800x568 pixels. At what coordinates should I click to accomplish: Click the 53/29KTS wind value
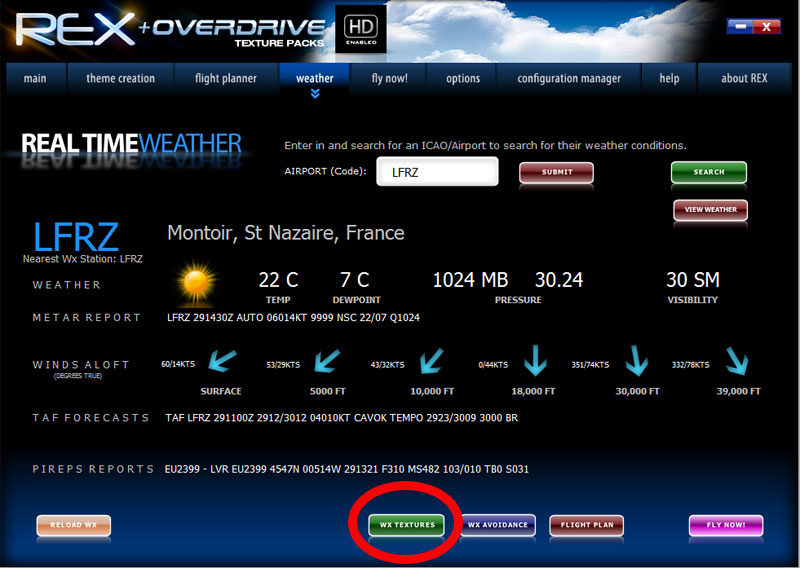pos(283,365)
